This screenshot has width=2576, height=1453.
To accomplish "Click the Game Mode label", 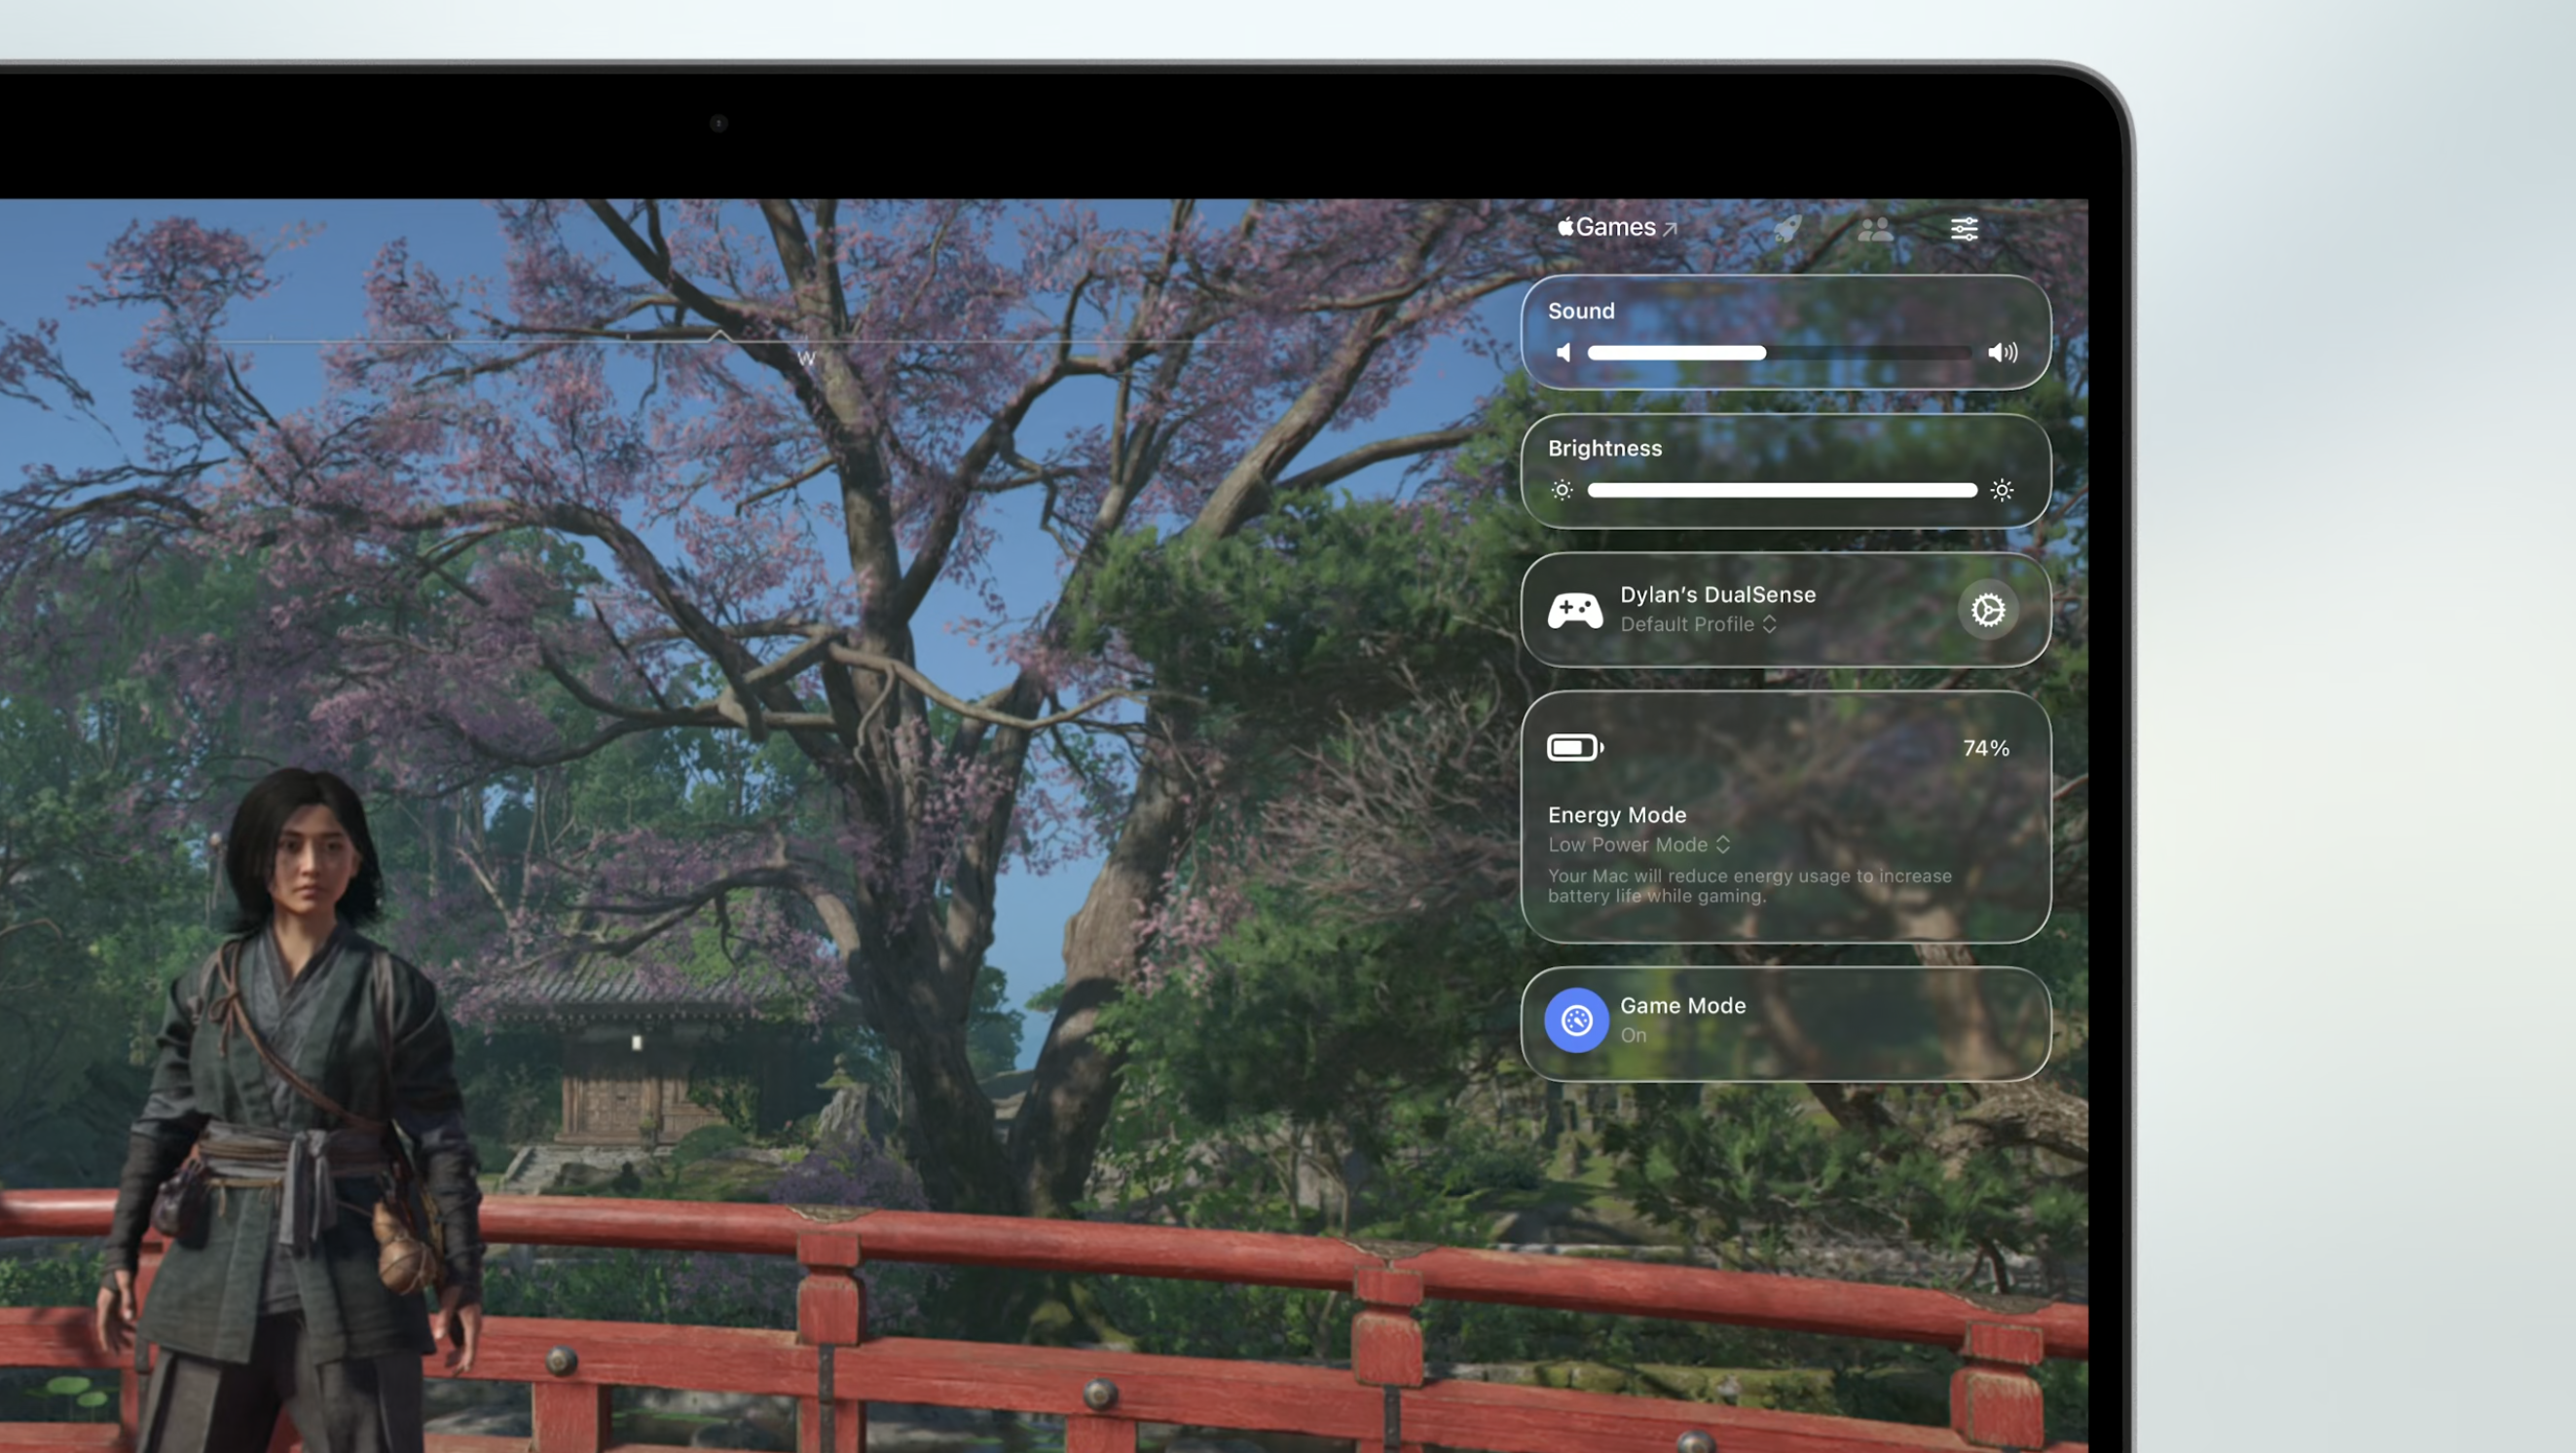I will point(1683,1006).
